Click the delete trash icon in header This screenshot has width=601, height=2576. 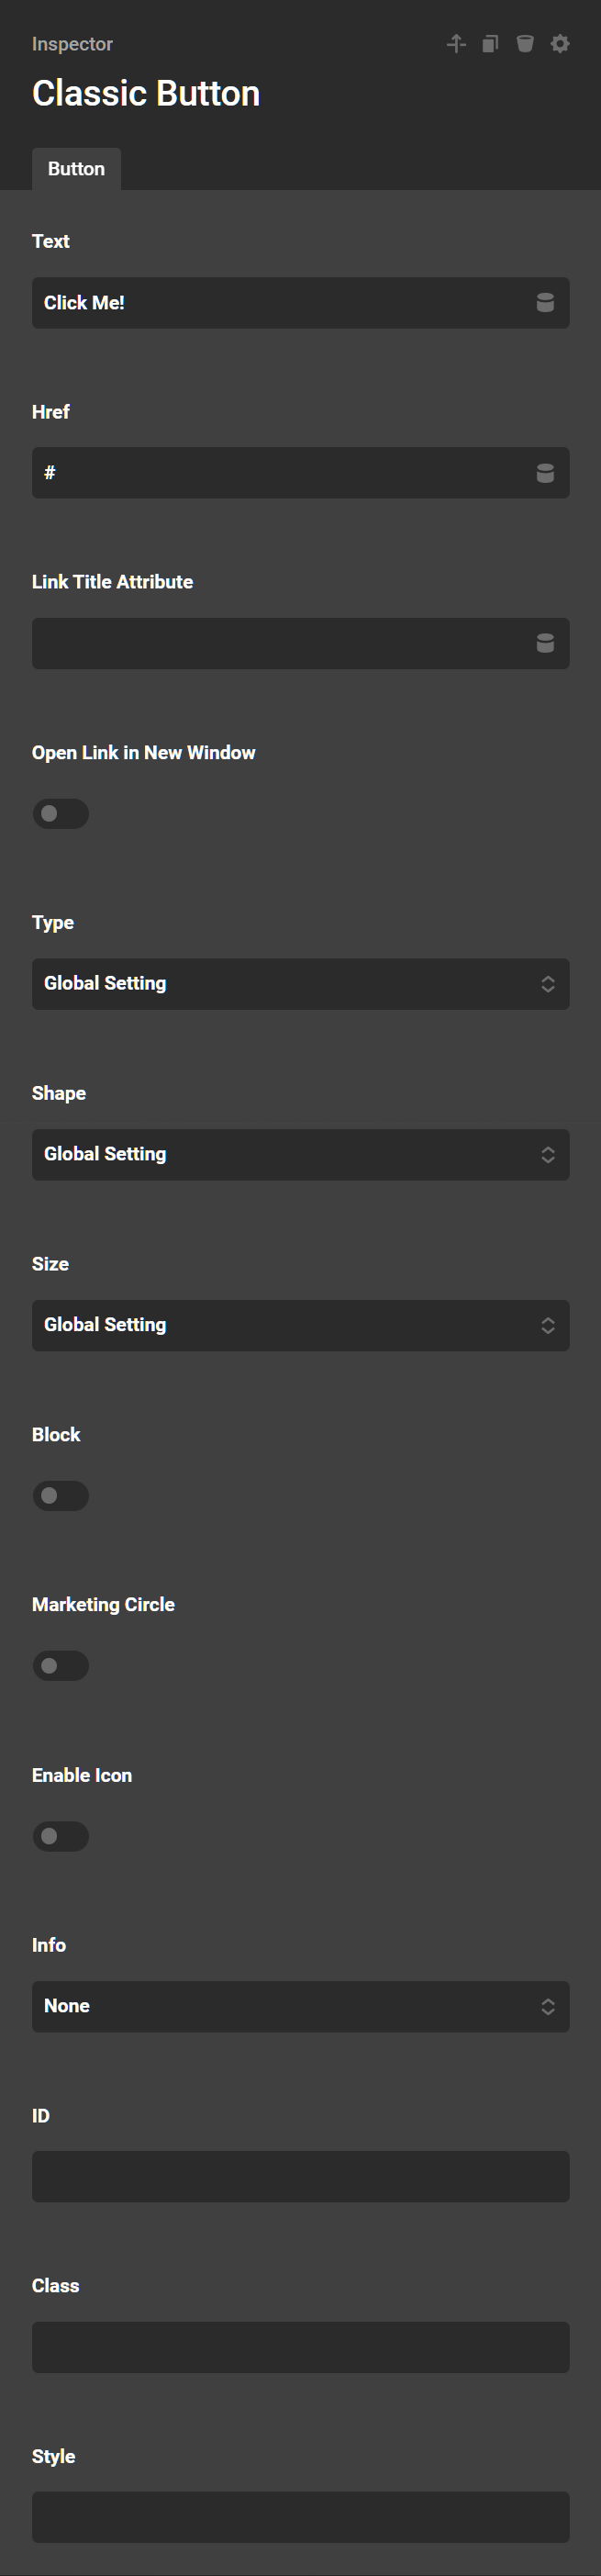[525, 43]
